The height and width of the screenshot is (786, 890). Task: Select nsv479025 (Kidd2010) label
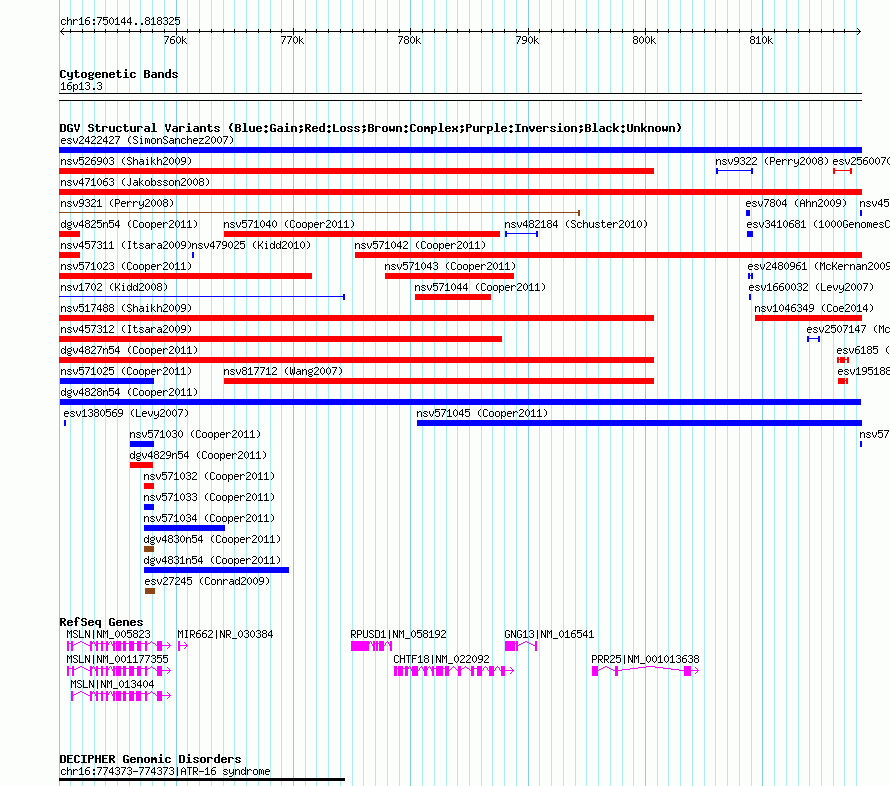coord(251,245)
